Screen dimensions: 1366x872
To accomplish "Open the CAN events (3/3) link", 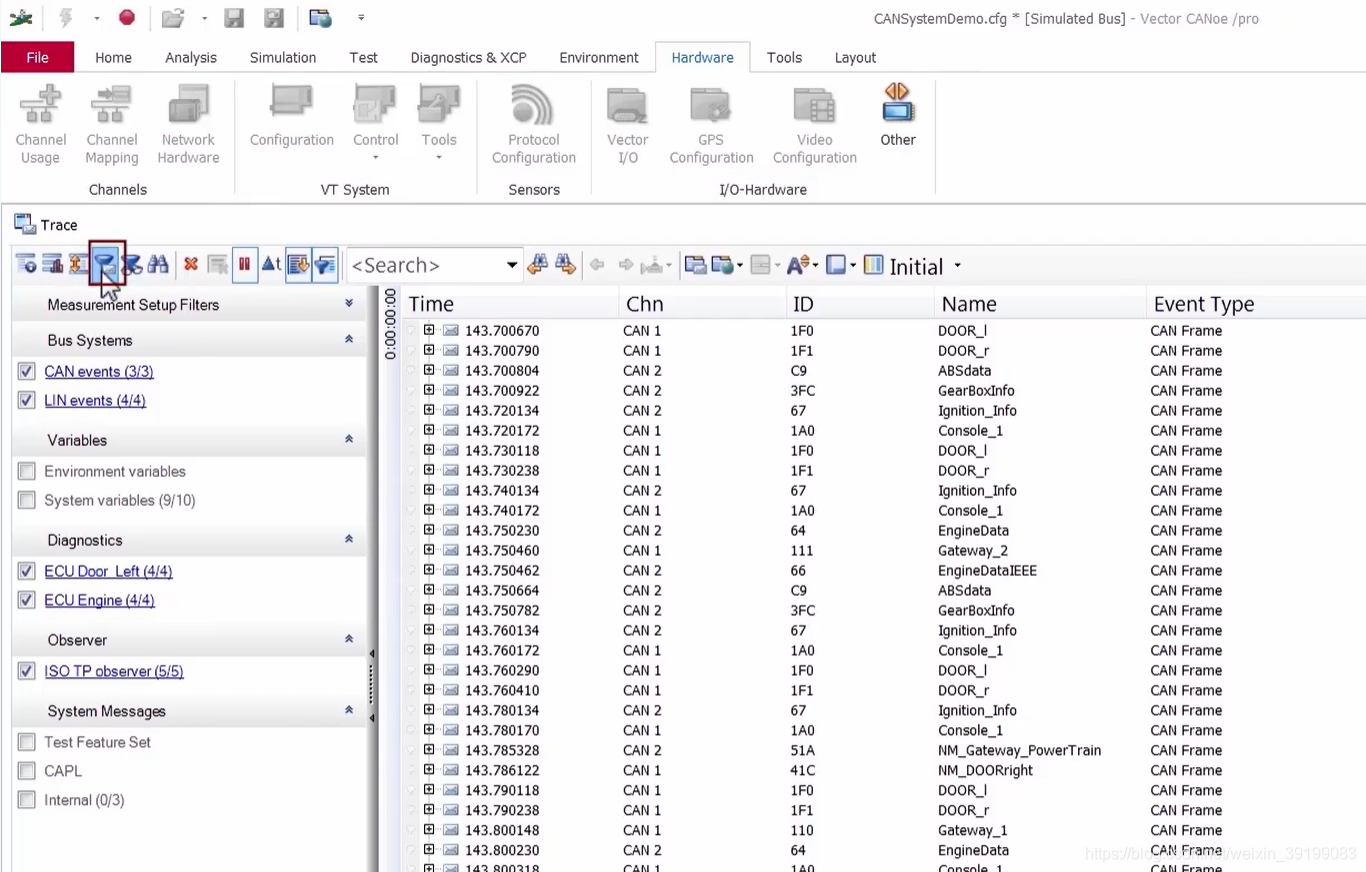I will 99,371.
